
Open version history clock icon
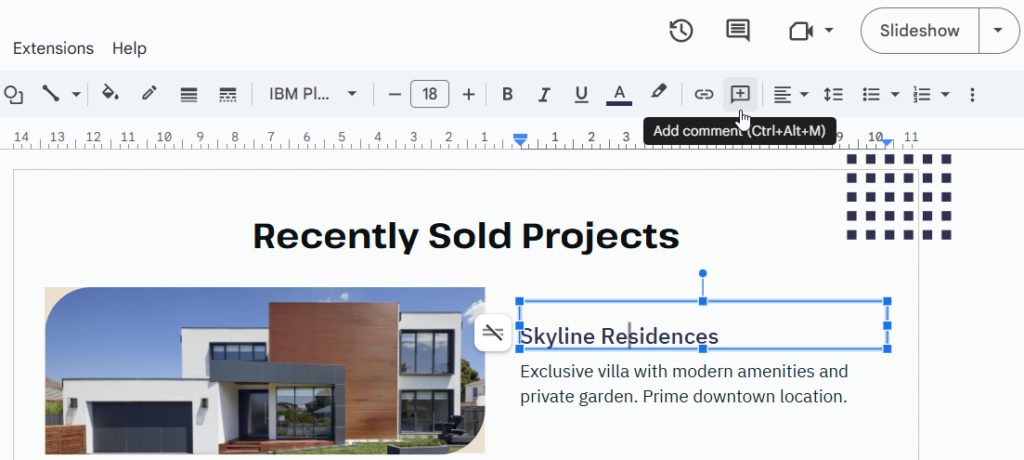click(x=681, y=31)
